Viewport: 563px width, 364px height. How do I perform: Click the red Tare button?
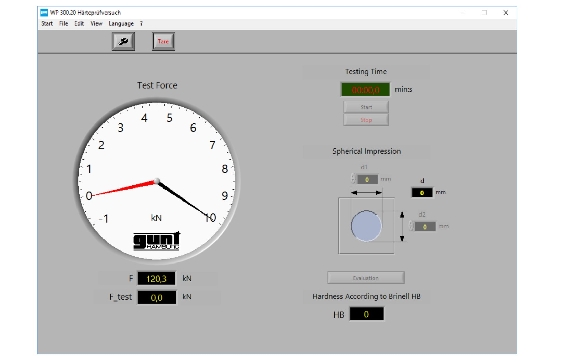[163, 41]
